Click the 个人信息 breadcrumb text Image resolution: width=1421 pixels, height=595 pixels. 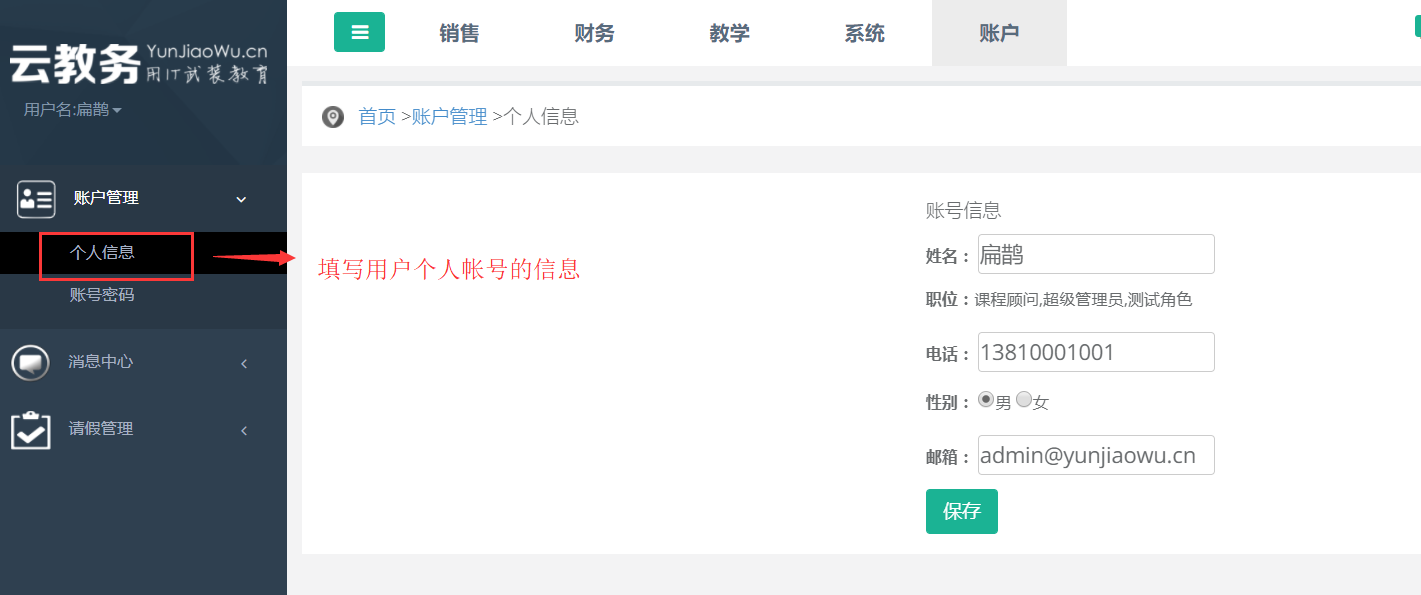coord(541,116)
